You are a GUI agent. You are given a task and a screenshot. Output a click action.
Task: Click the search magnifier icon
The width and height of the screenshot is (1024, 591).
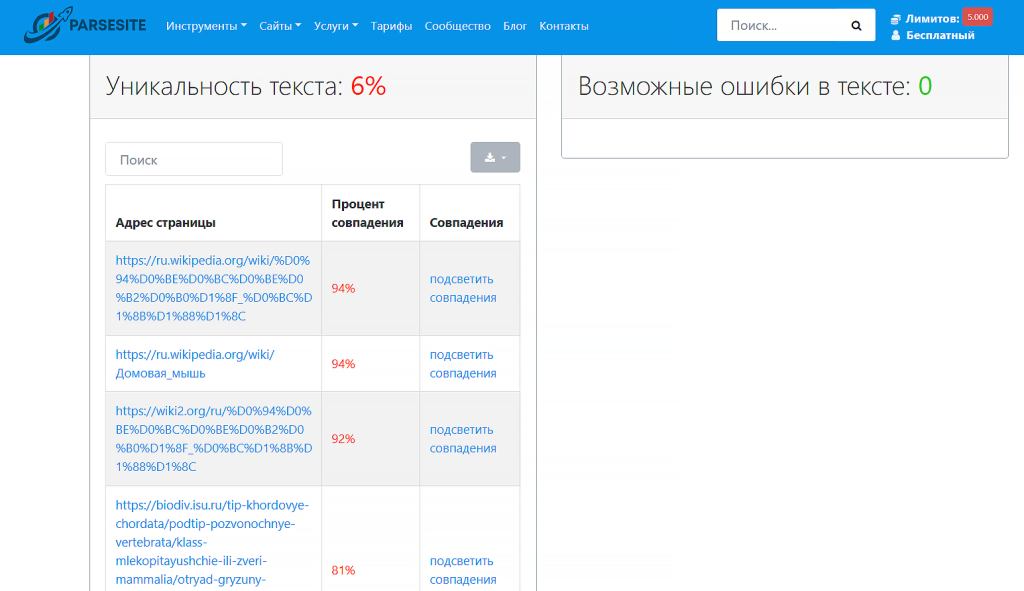click(x=856, y=25)
